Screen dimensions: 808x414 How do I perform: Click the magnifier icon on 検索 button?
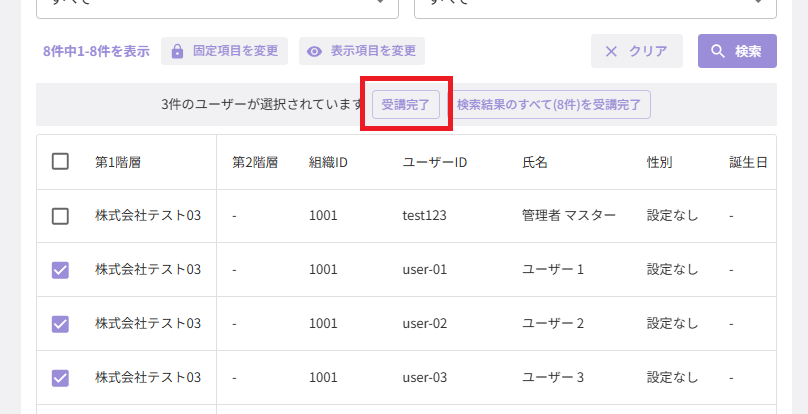click(718, 51)
